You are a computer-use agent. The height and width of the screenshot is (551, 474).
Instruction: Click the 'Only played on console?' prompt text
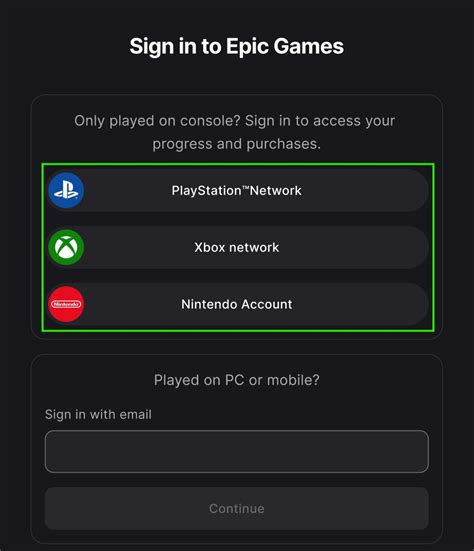157,121
